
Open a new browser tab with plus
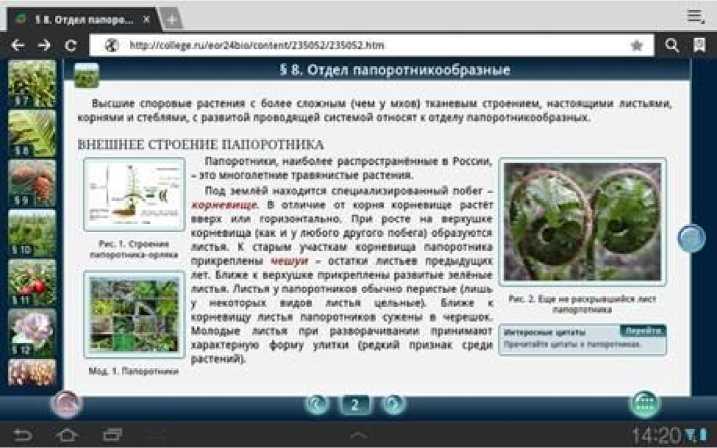(171, 20)
